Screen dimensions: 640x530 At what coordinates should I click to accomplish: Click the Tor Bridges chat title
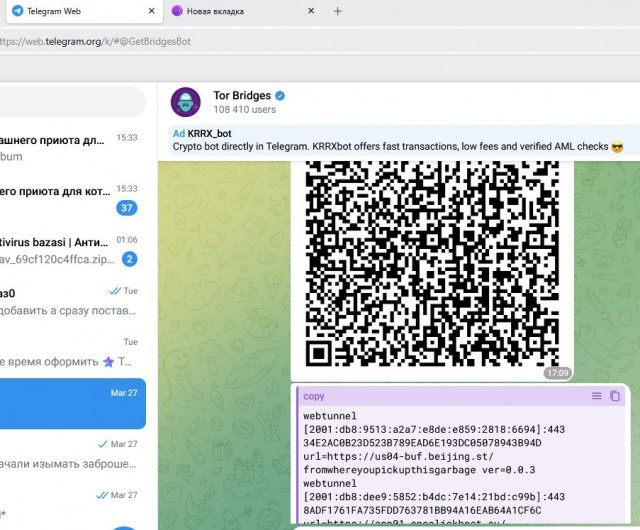tap(242, 96)
